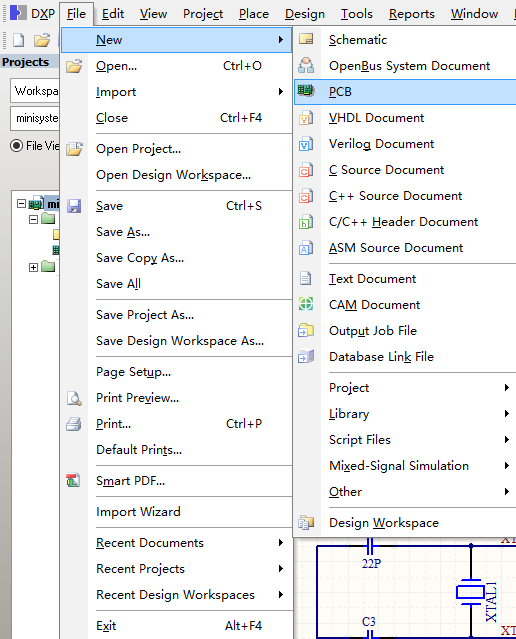Click the CAM Document icon
The width and height of the screenshot is (516, 639).
pos(306,304)
